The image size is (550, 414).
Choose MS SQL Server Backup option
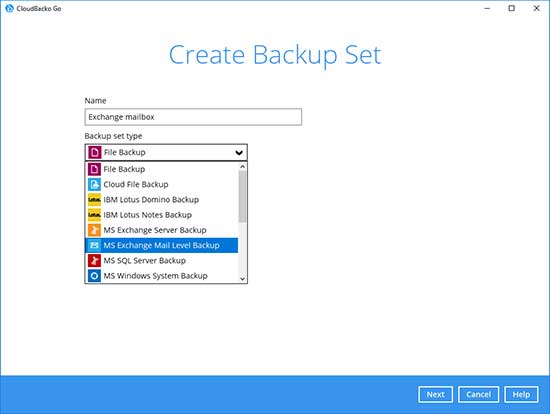click(x=162, y=261)
